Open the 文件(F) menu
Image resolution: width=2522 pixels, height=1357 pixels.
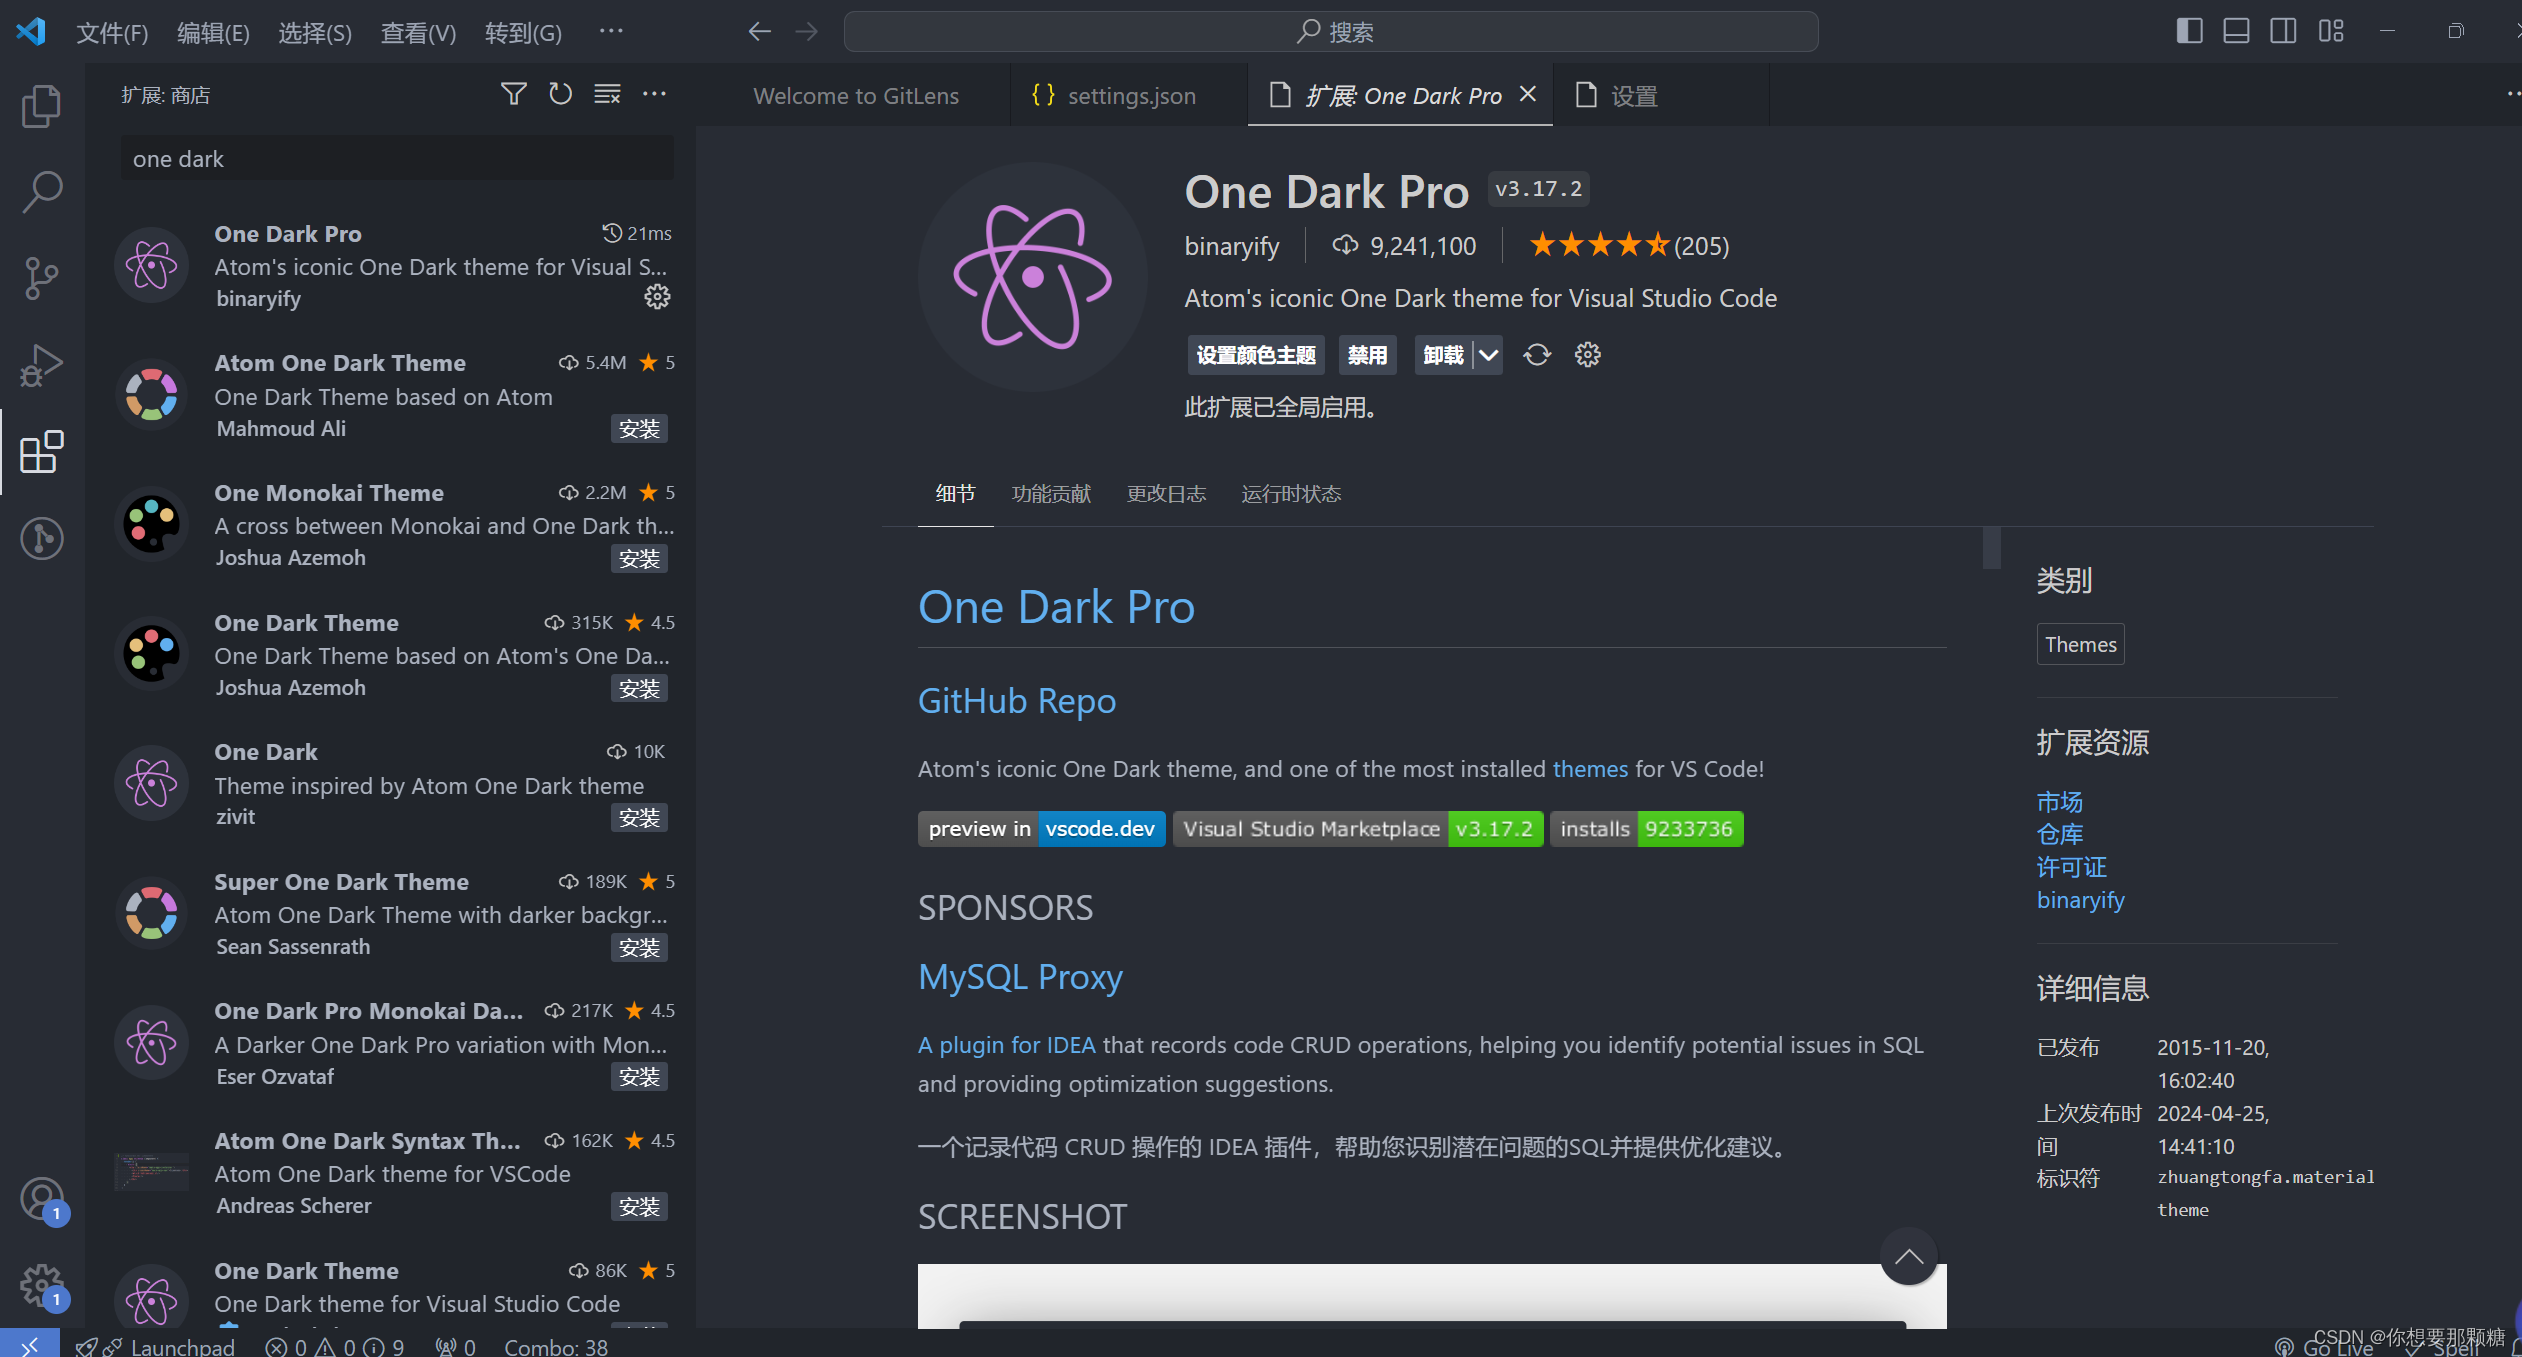[x=112, y=32]
